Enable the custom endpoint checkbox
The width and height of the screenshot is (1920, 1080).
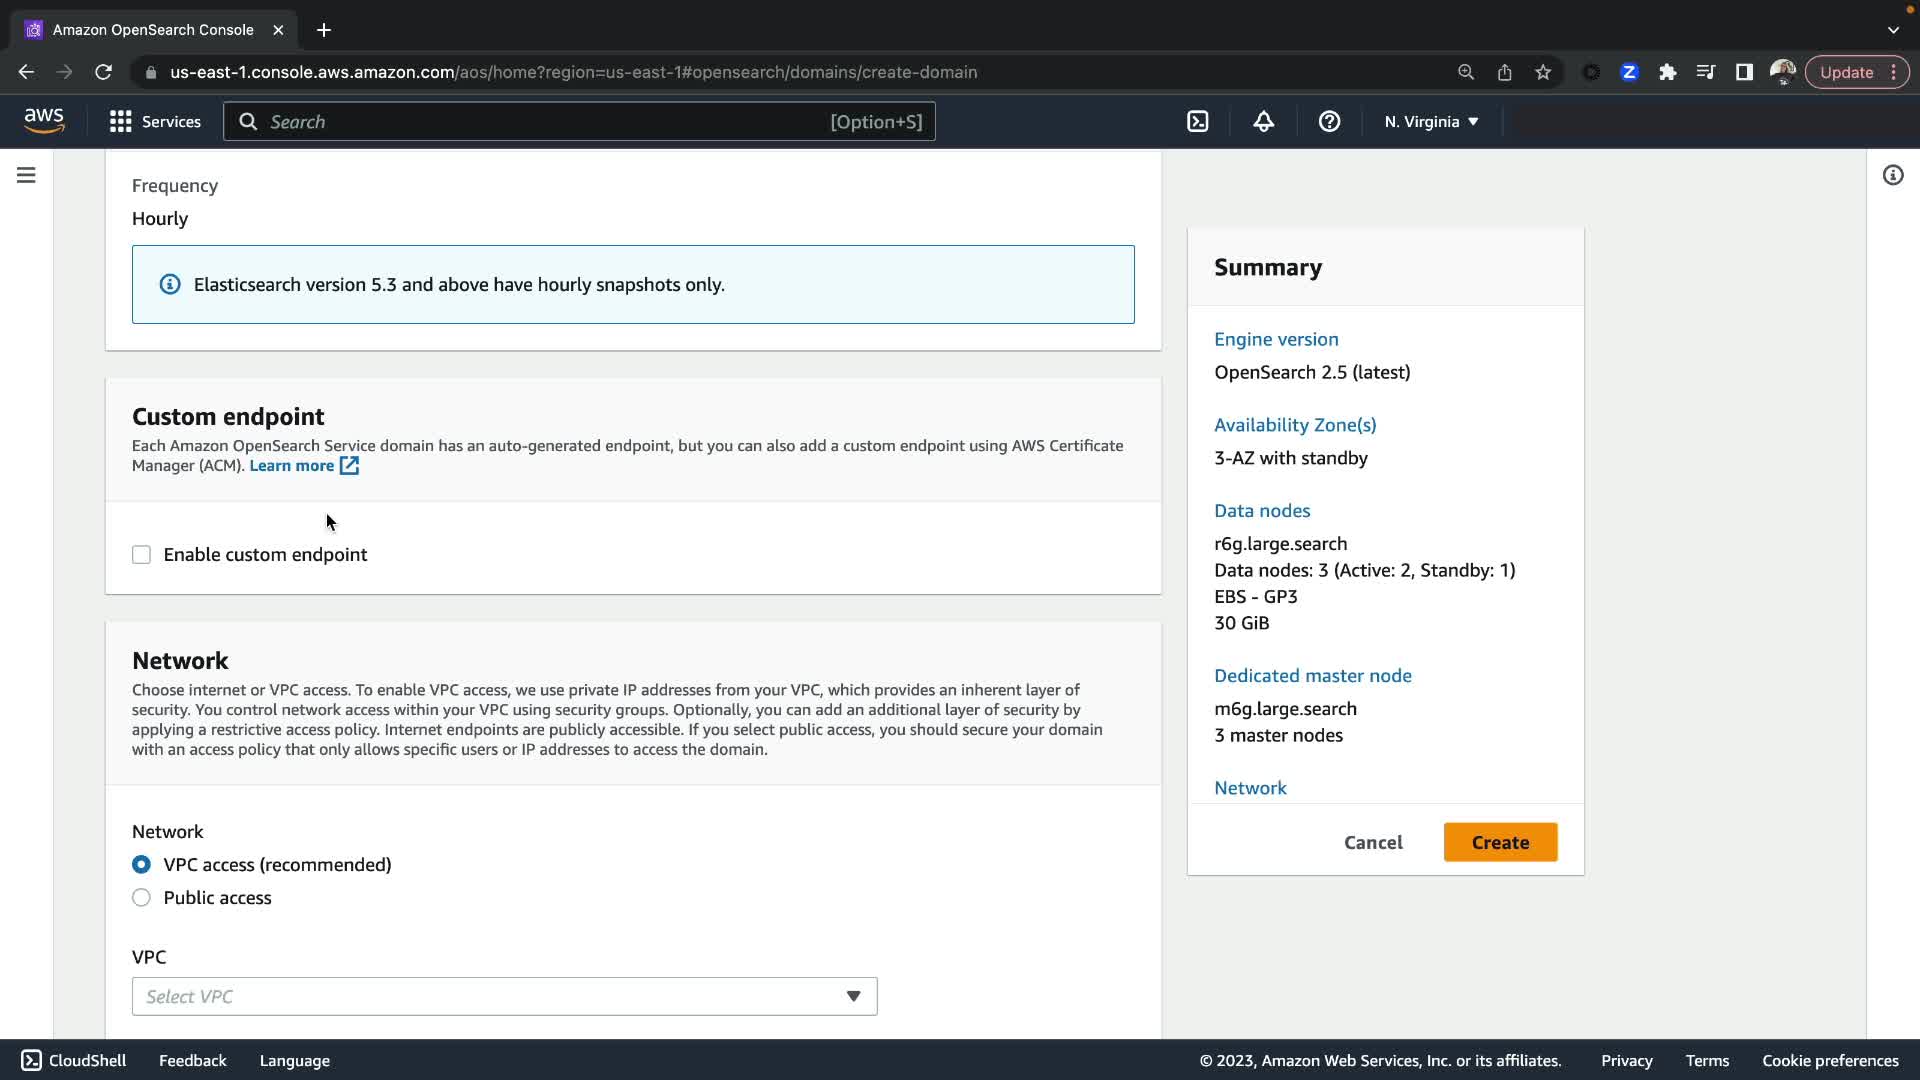pos(141,555)
